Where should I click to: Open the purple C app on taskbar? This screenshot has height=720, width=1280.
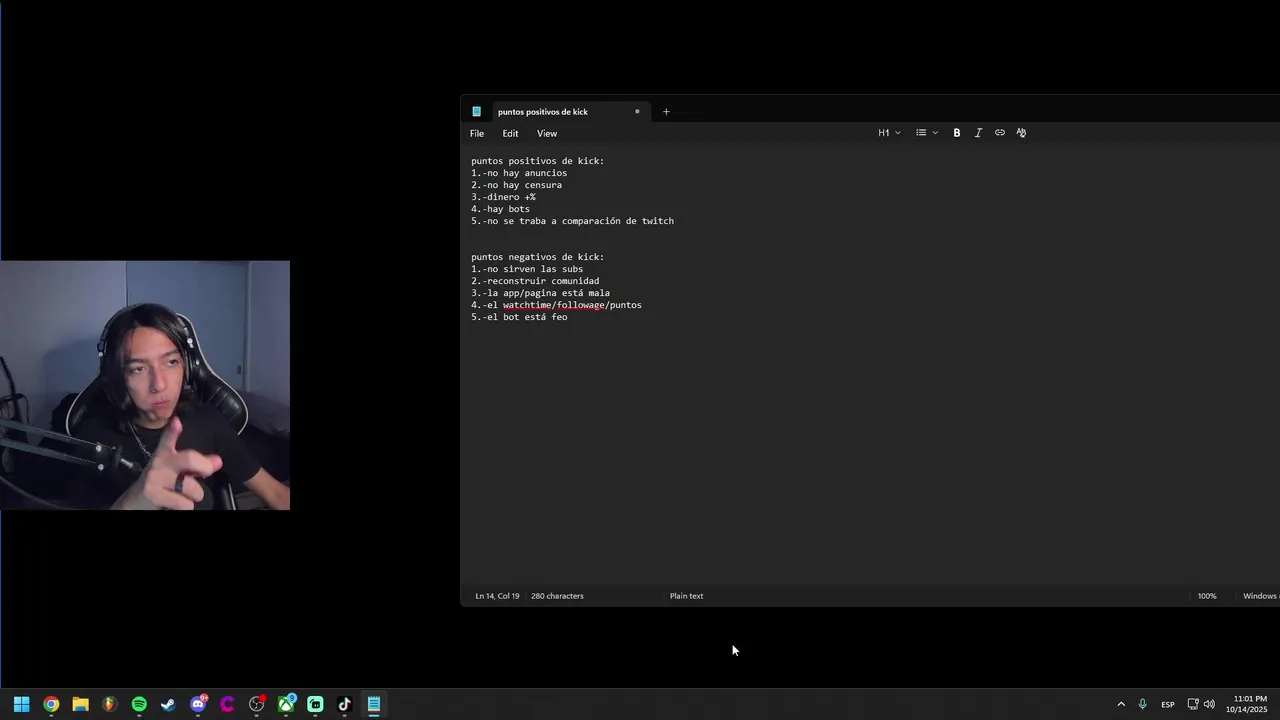tap(227, 704)
